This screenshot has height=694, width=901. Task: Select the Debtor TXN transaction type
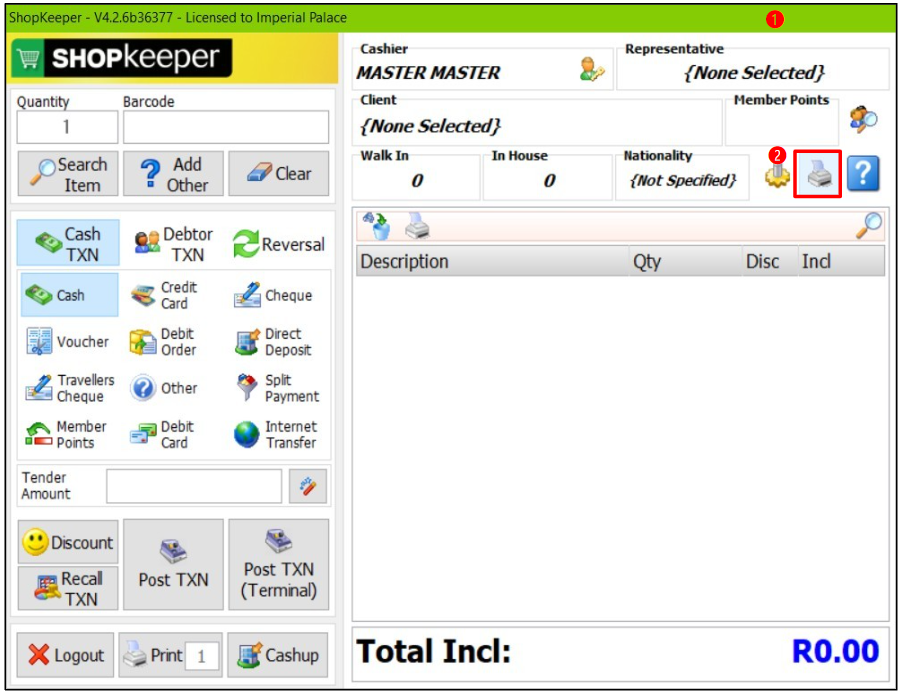(173, 244)
